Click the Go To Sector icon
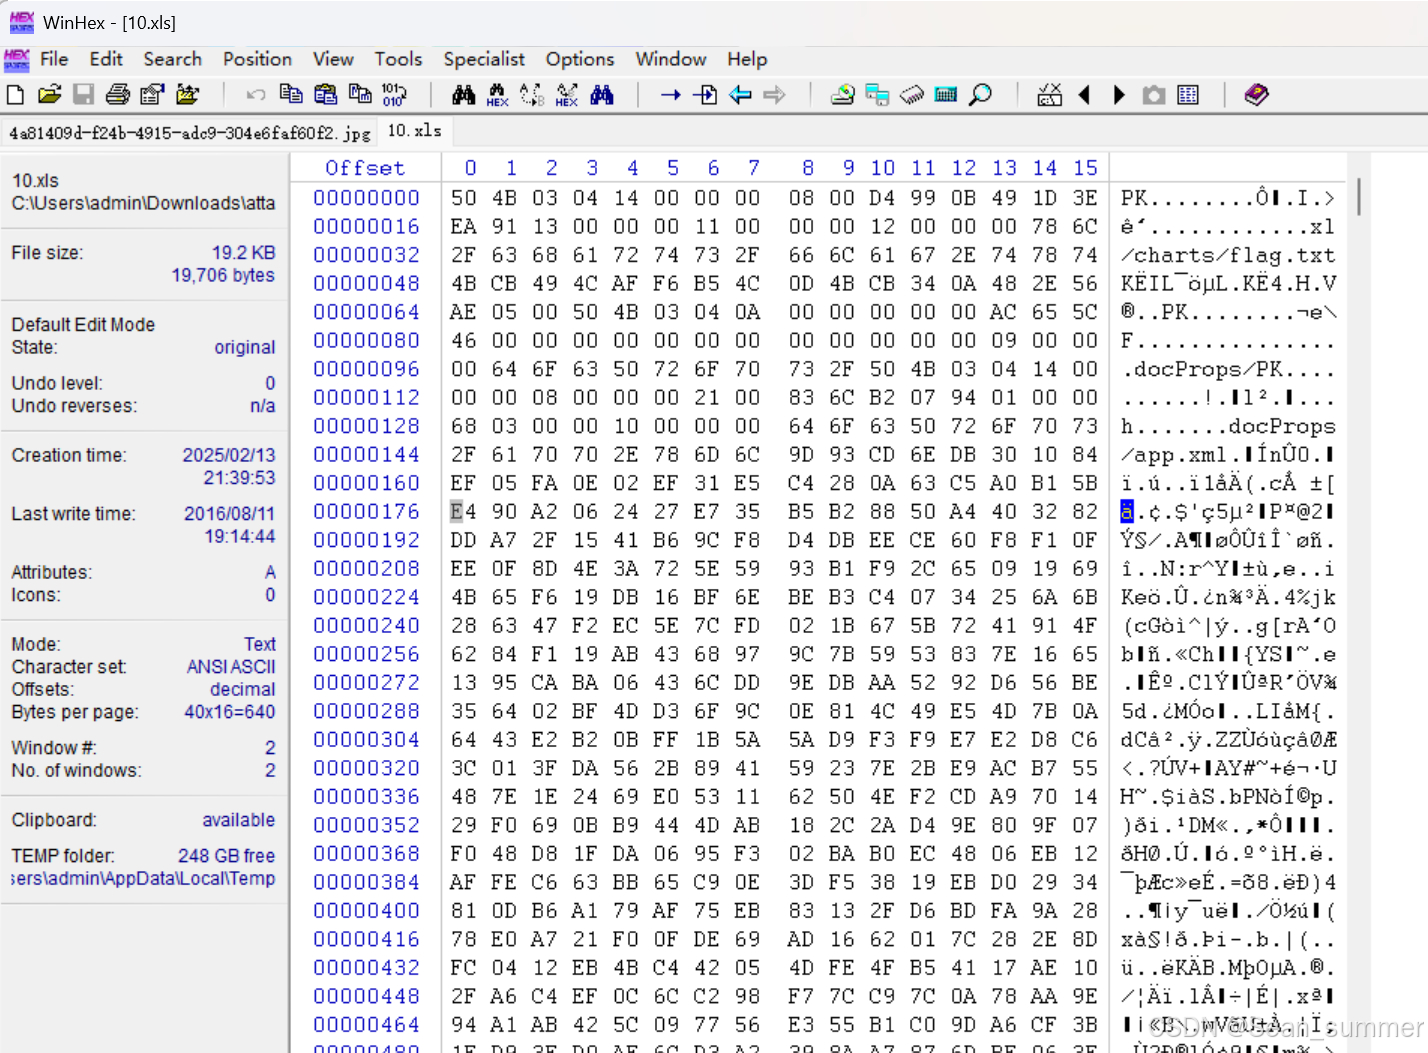This screenshot has height=1053, width=1428. pyautogui.click(x=705, y=95)
